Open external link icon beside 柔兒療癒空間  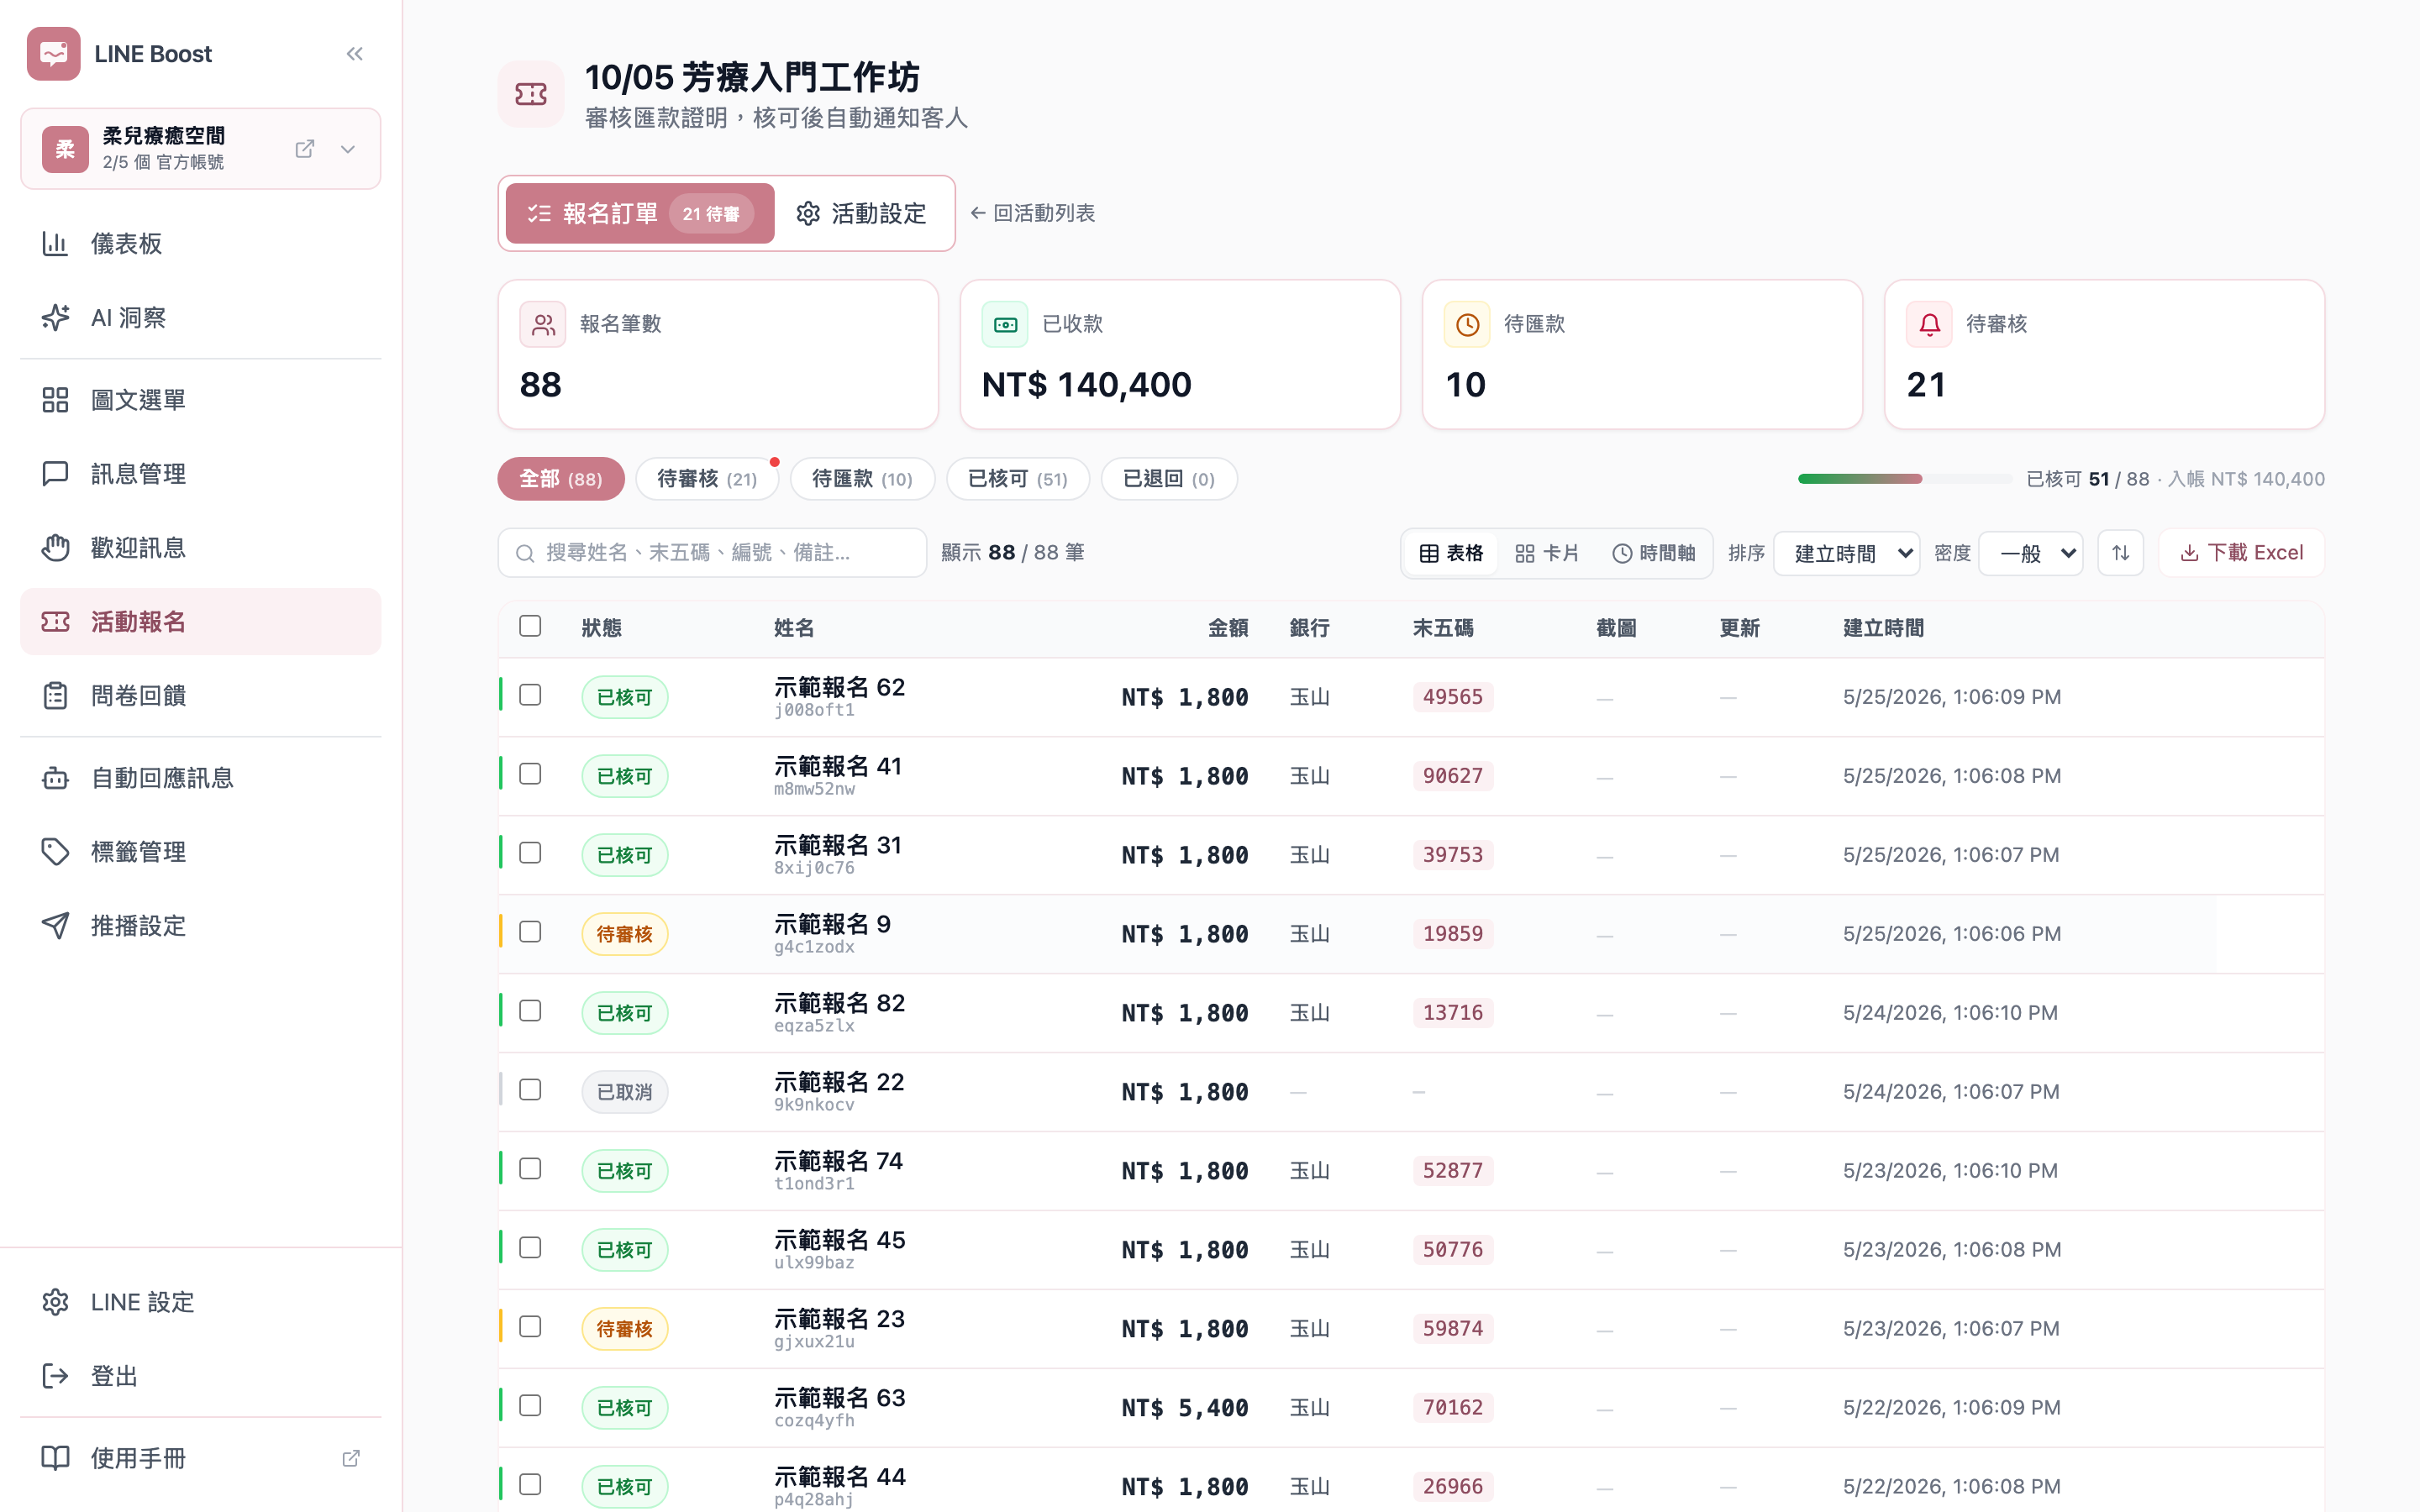305,149
